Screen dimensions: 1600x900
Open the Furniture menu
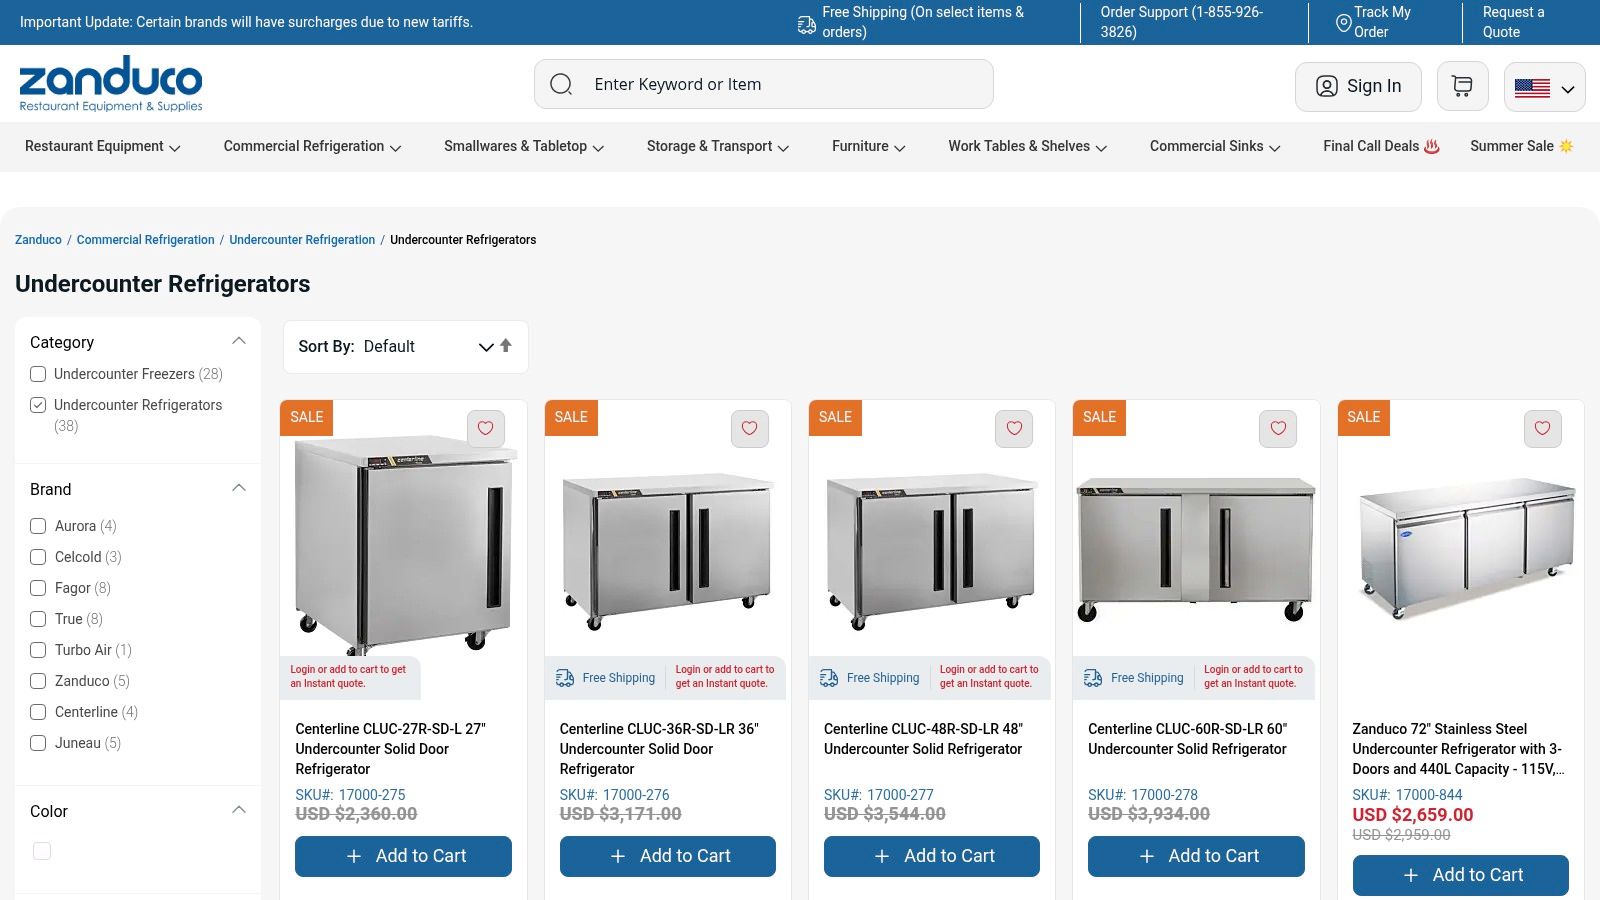point(869,146)
